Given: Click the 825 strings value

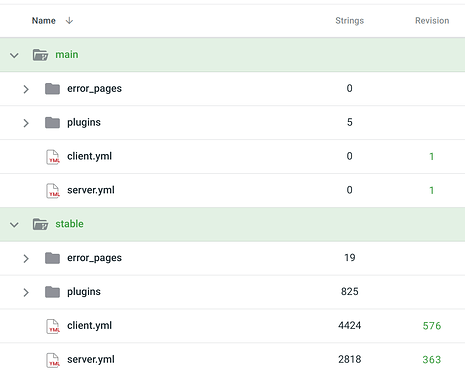Looking at the screenshot, I should coord(349,292).
